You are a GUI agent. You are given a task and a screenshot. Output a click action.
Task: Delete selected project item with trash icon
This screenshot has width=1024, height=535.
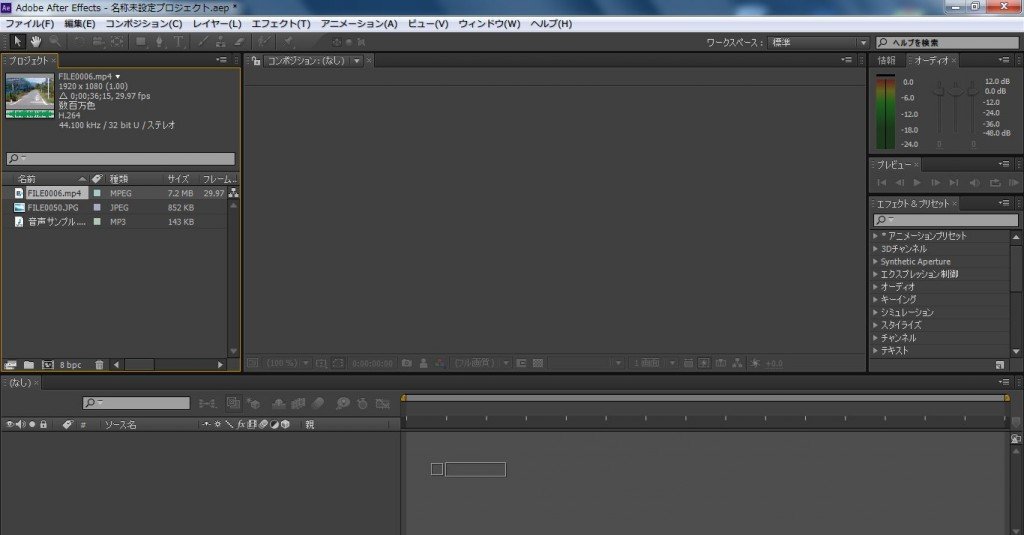click(x=99, y=365)
